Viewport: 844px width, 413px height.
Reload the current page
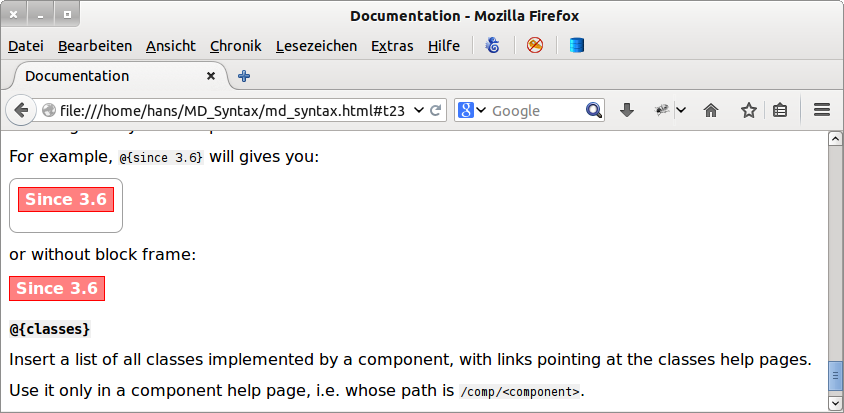click(x=437, y=110)
